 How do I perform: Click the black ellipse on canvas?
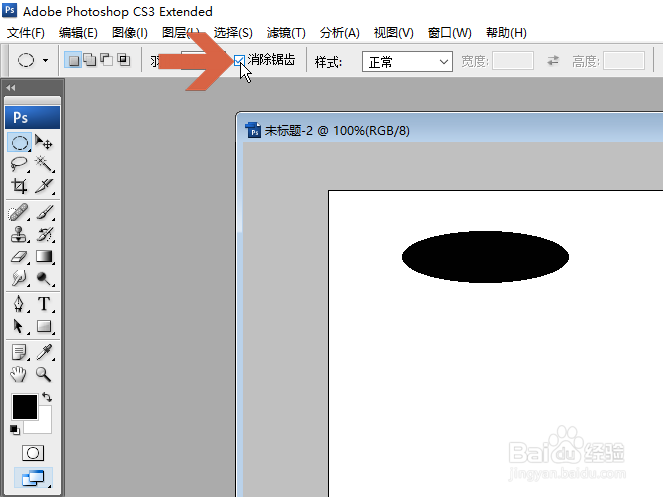pos(485,257)
